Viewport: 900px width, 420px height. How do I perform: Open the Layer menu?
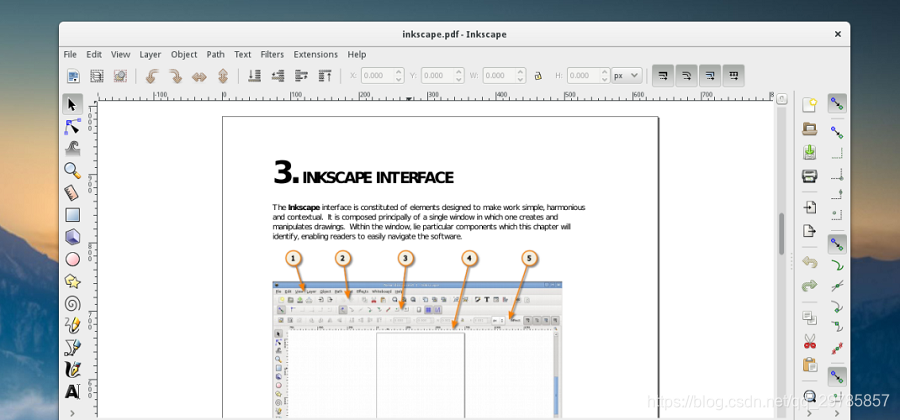click(150, 55)
